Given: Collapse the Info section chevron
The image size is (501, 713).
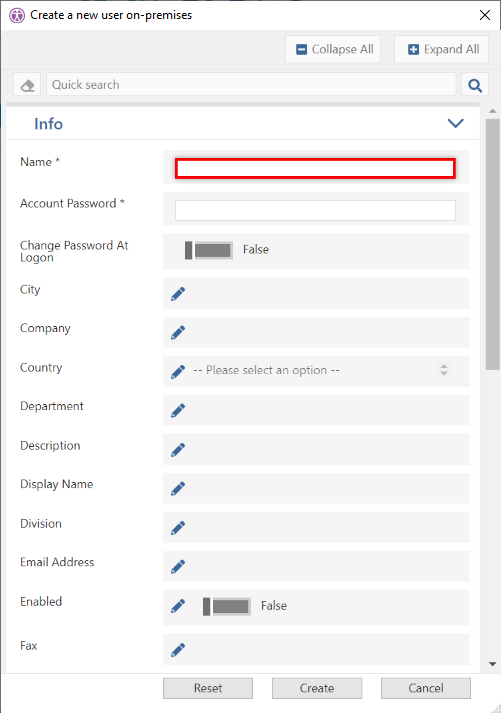Looking at the screenshot, I should pyautogui.click(x=456, y=123).
